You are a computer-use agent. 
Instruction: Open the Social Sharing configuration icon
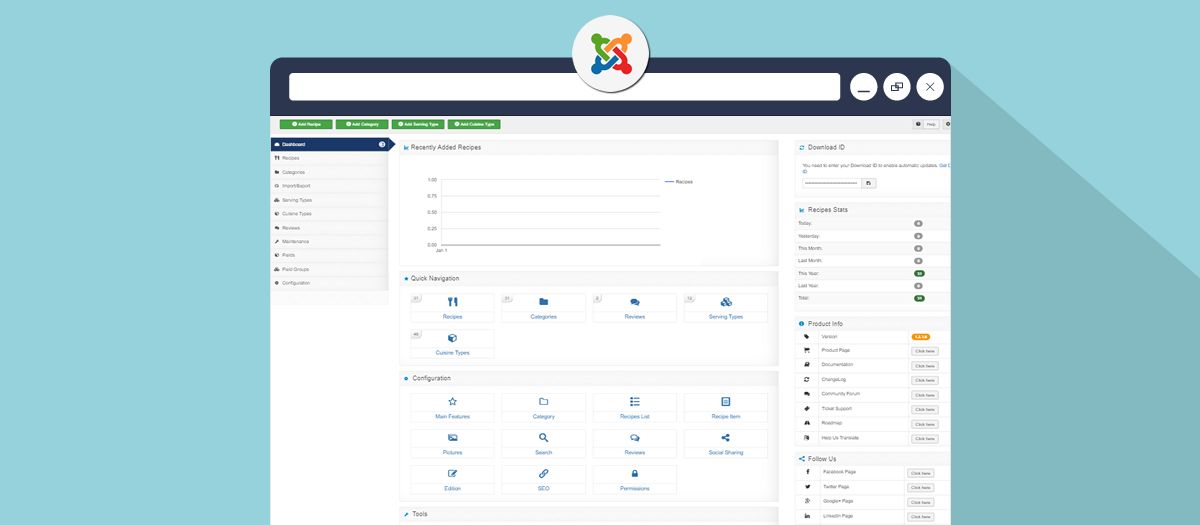coord(726,438)
